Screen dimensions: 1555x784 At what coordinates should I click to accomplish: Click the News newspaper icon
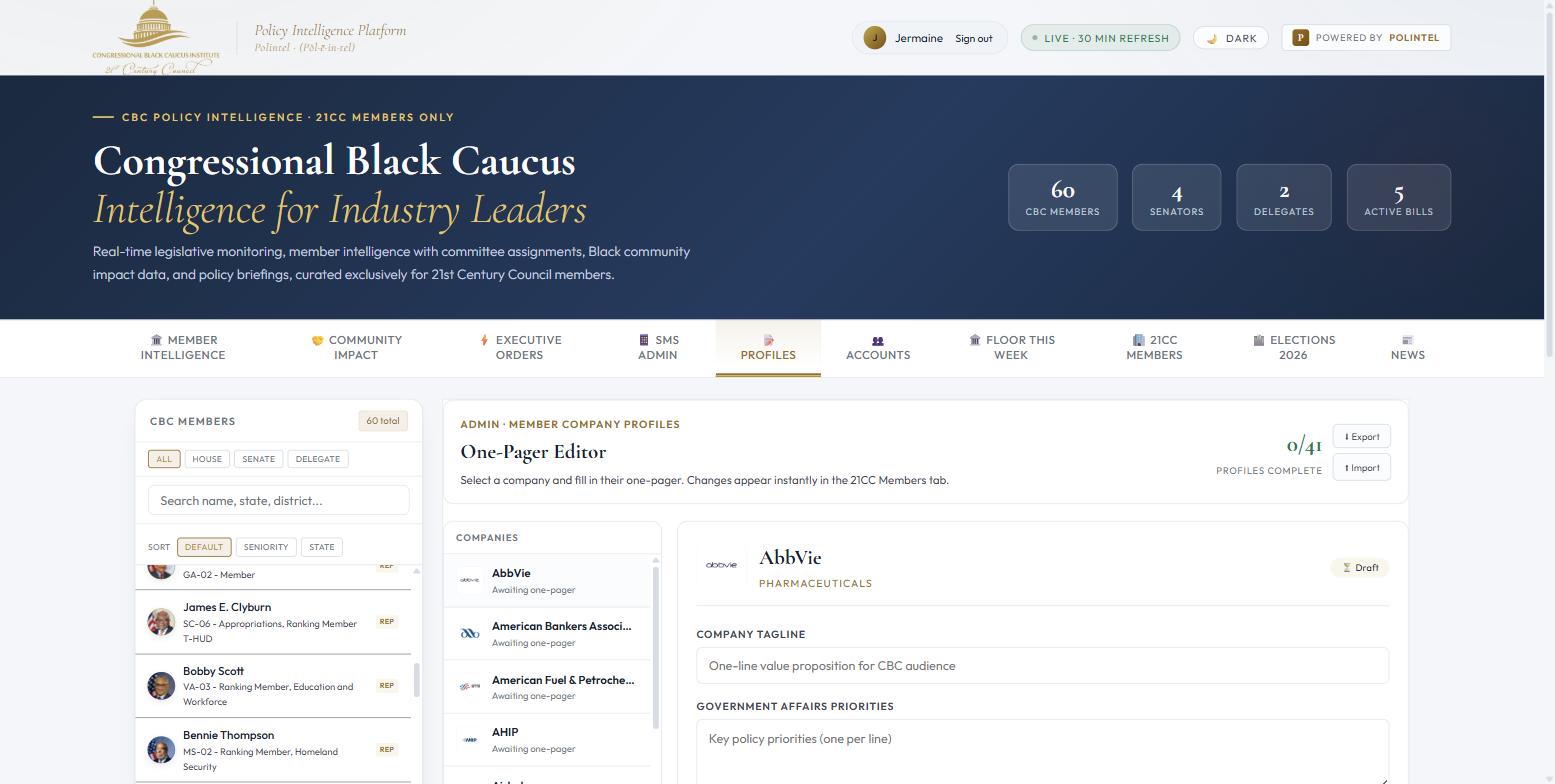pos(1408,340)
